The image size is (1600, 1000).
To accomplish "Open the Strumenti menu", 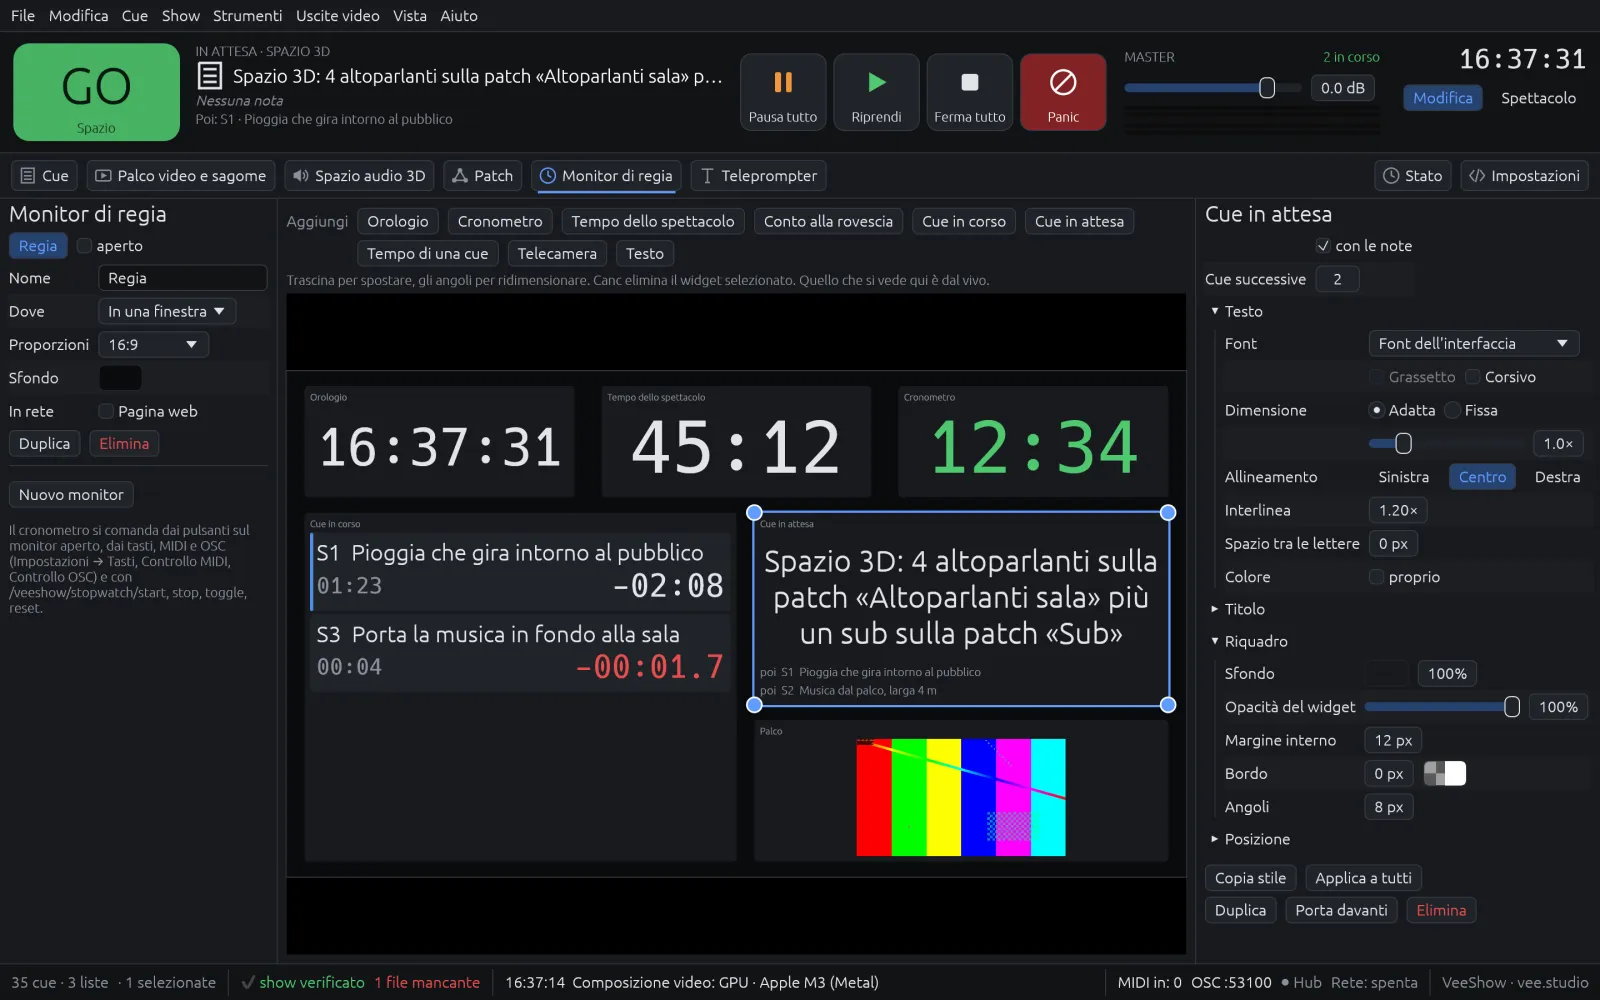I will [248, 16].
